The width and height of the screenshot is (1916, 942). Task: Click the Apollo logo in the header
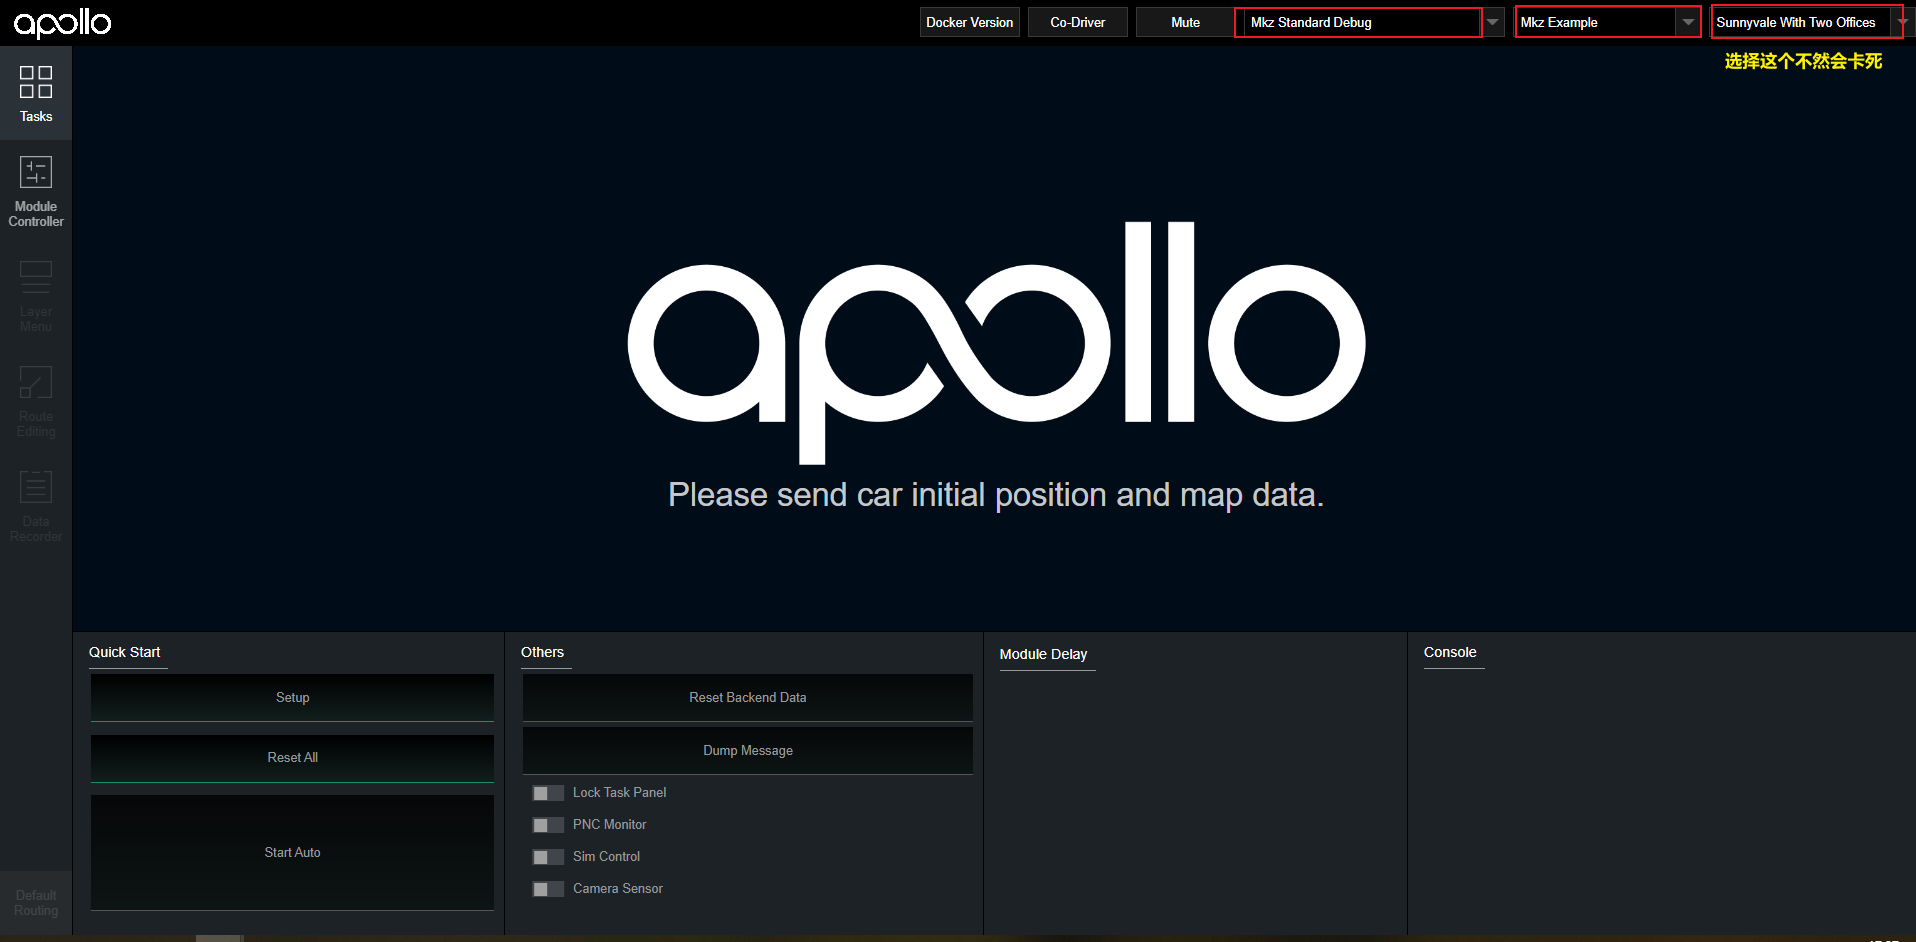click(61, 22)
